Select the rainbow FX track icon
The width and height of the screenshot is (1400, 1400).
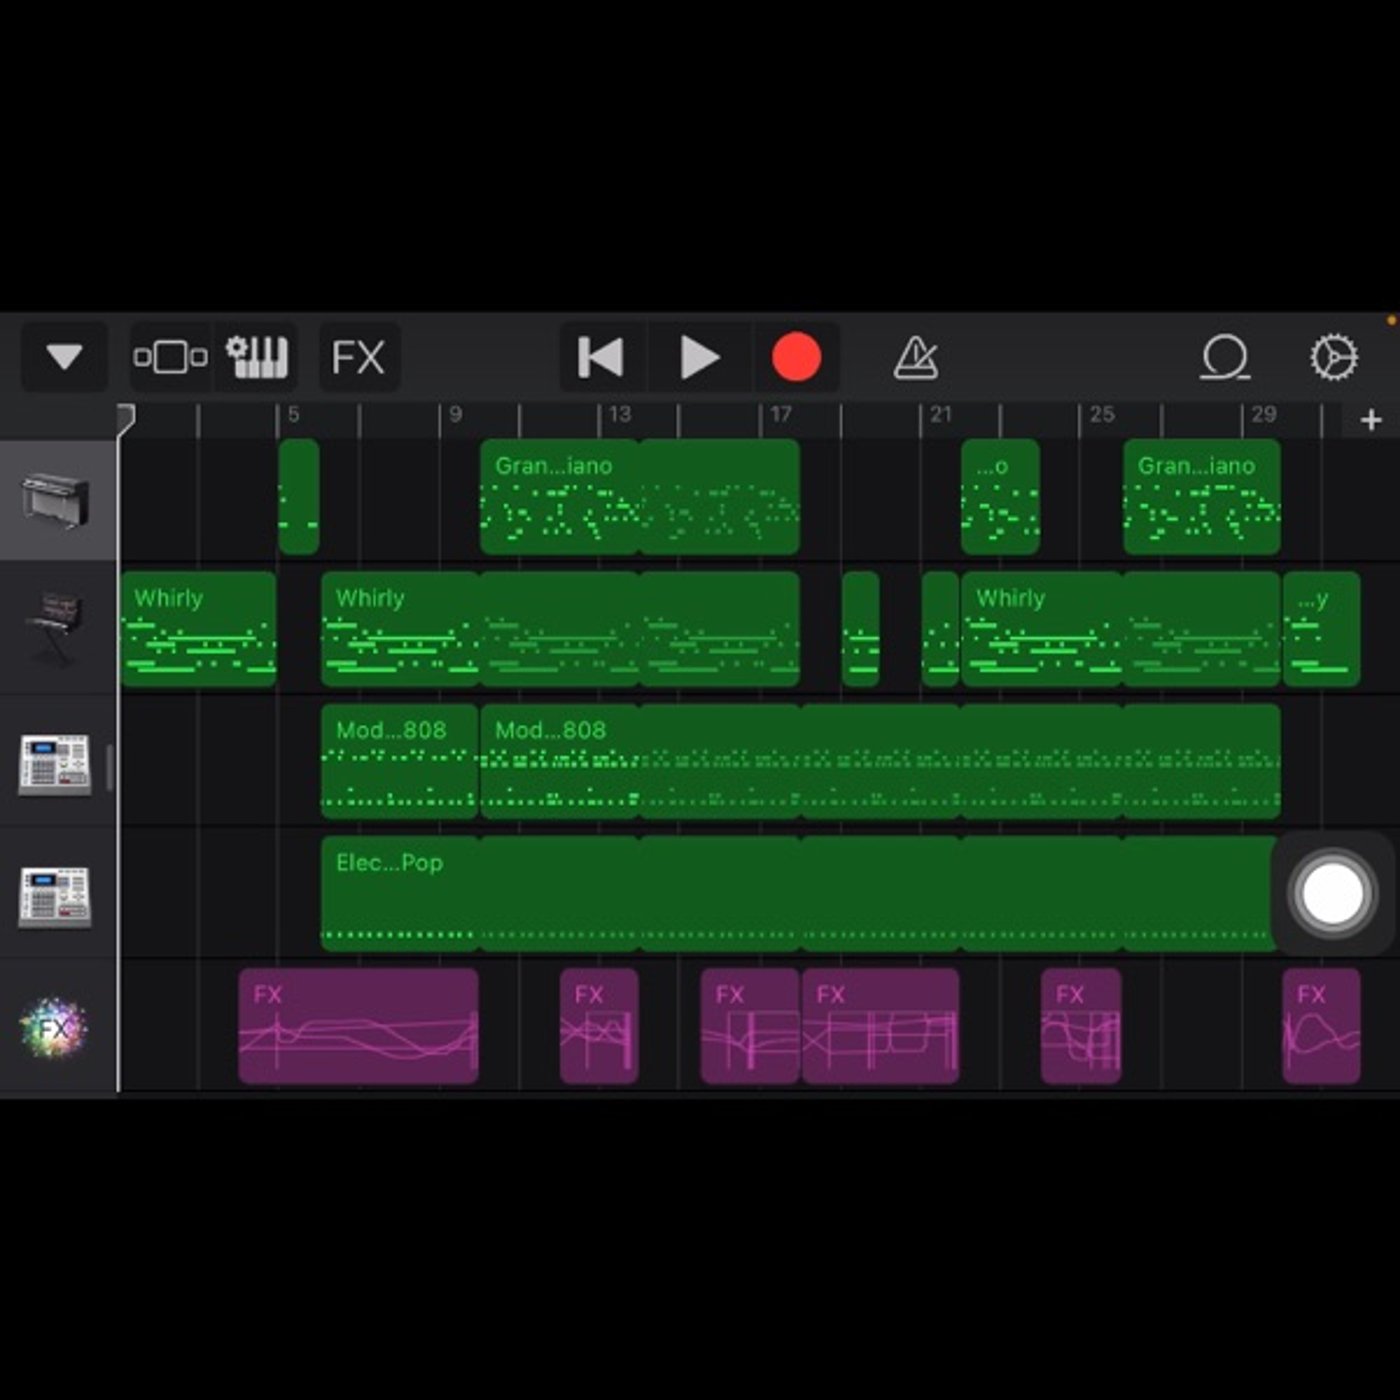pos(55,1027)
